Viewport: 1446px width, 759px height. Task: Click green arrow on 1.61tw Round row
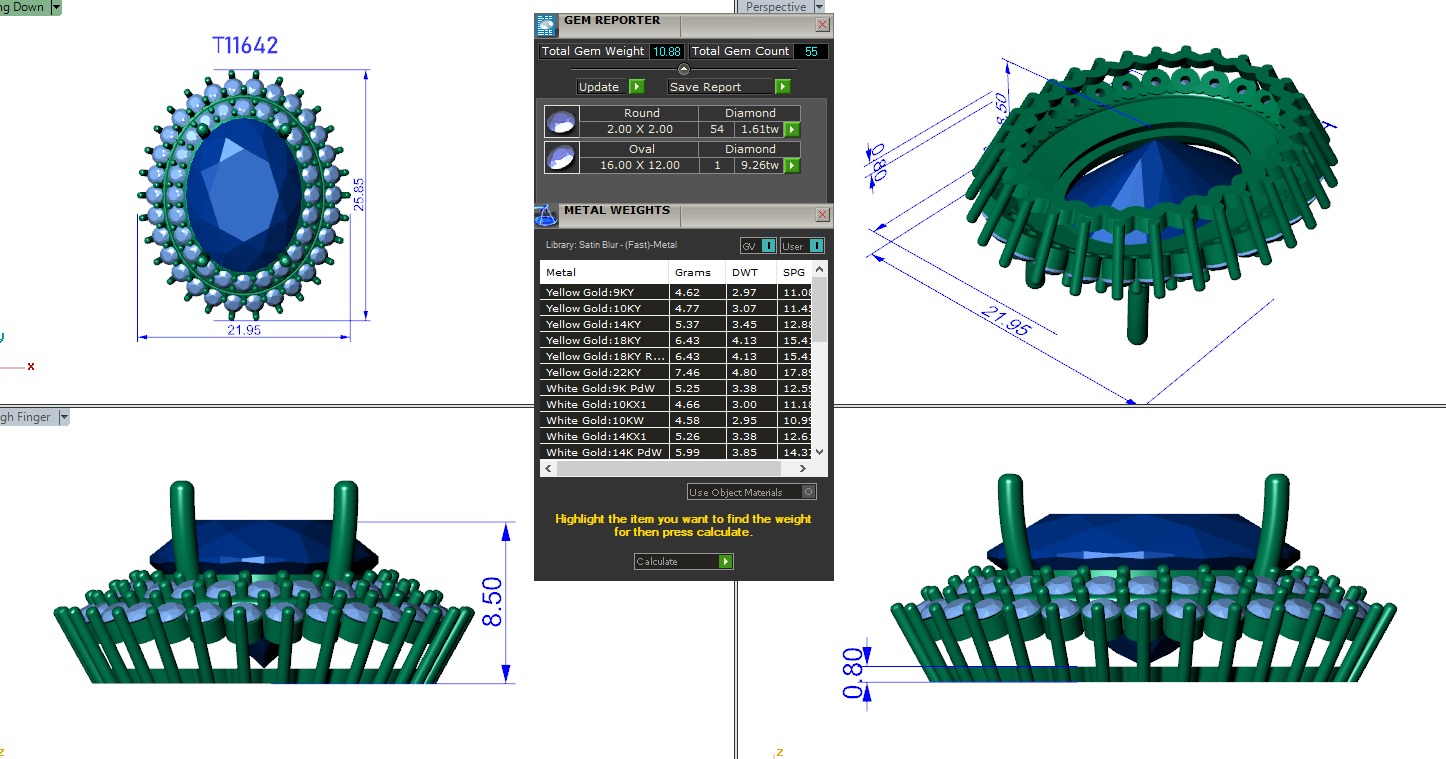click(792, 129)
